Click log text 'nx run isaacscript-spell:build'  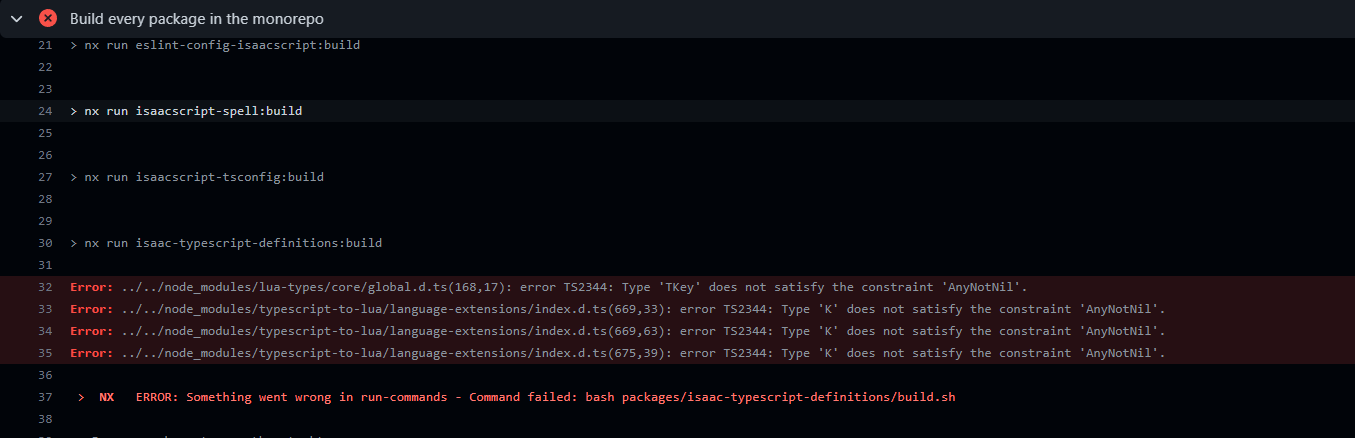point(193,111)
